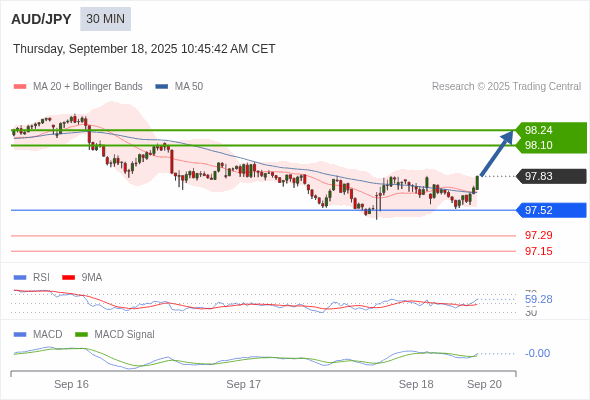Click the 97.15 support level value
This screenshot has width=590, height=400.
click(x=538, y=251)
